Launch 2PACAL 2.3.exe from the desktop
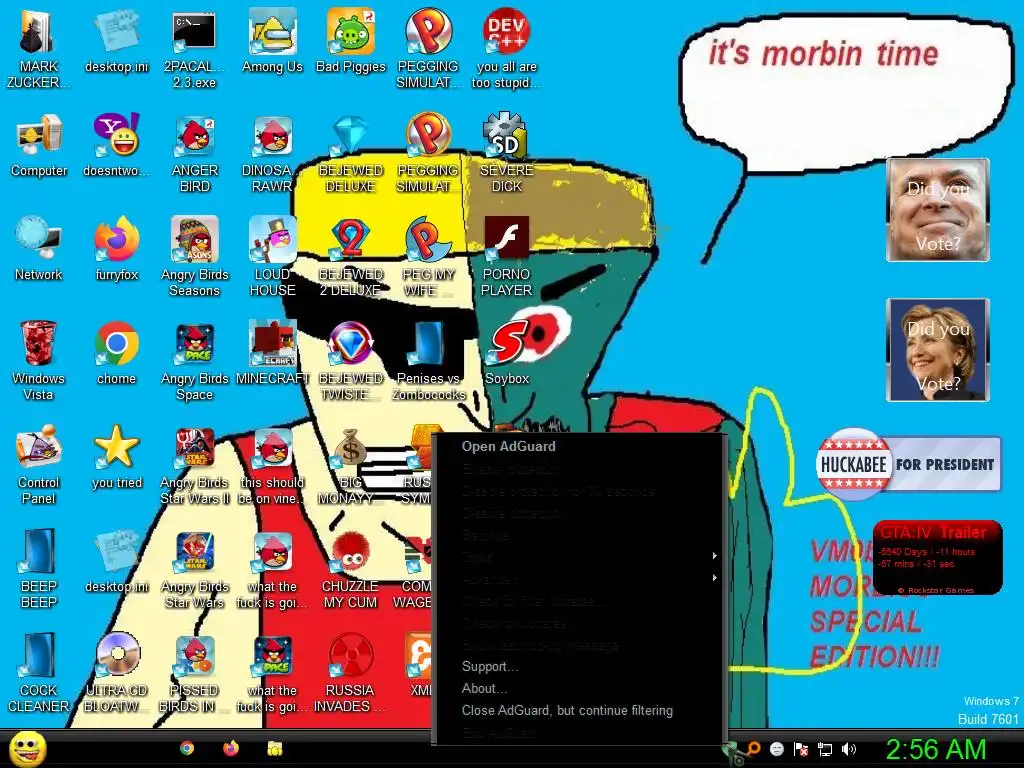 coord(194,49)
